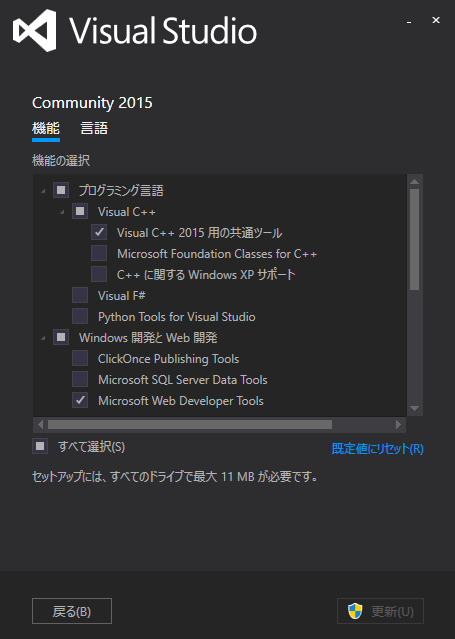Click the horizontal scrollbar left arrow
The image size is (455, 639).
pos(40,425)
